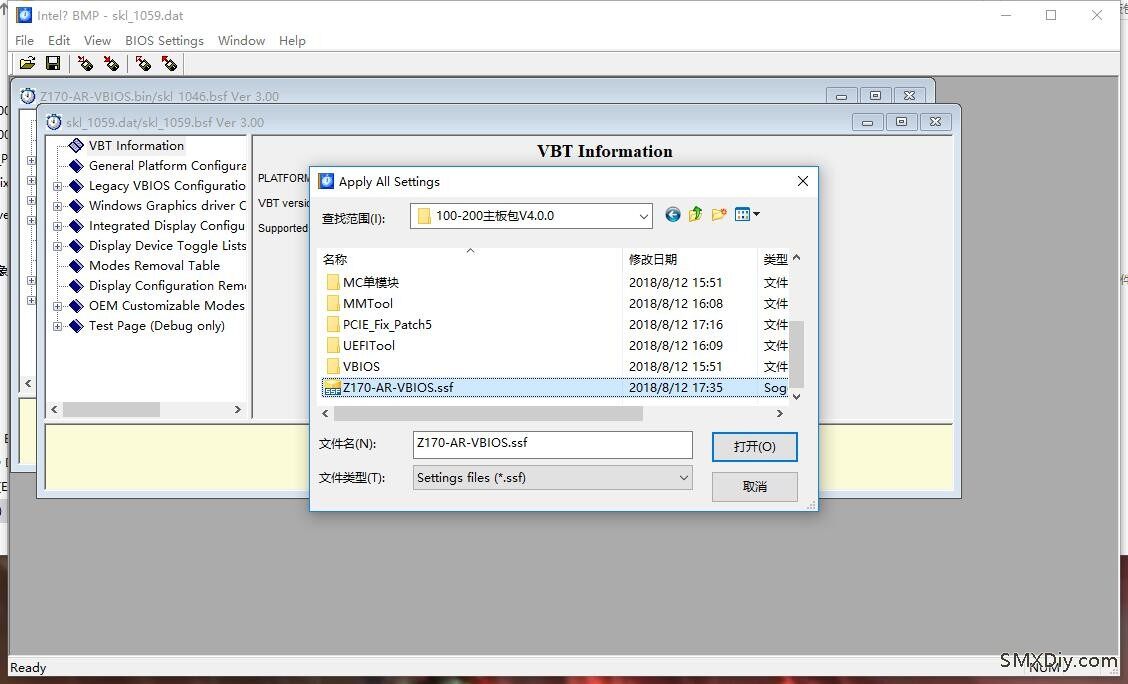This screenshot has width=1128, height=684.
Task: Expand the Legacy VBIOS Configuratio tree node
Action: coord(58,186)
